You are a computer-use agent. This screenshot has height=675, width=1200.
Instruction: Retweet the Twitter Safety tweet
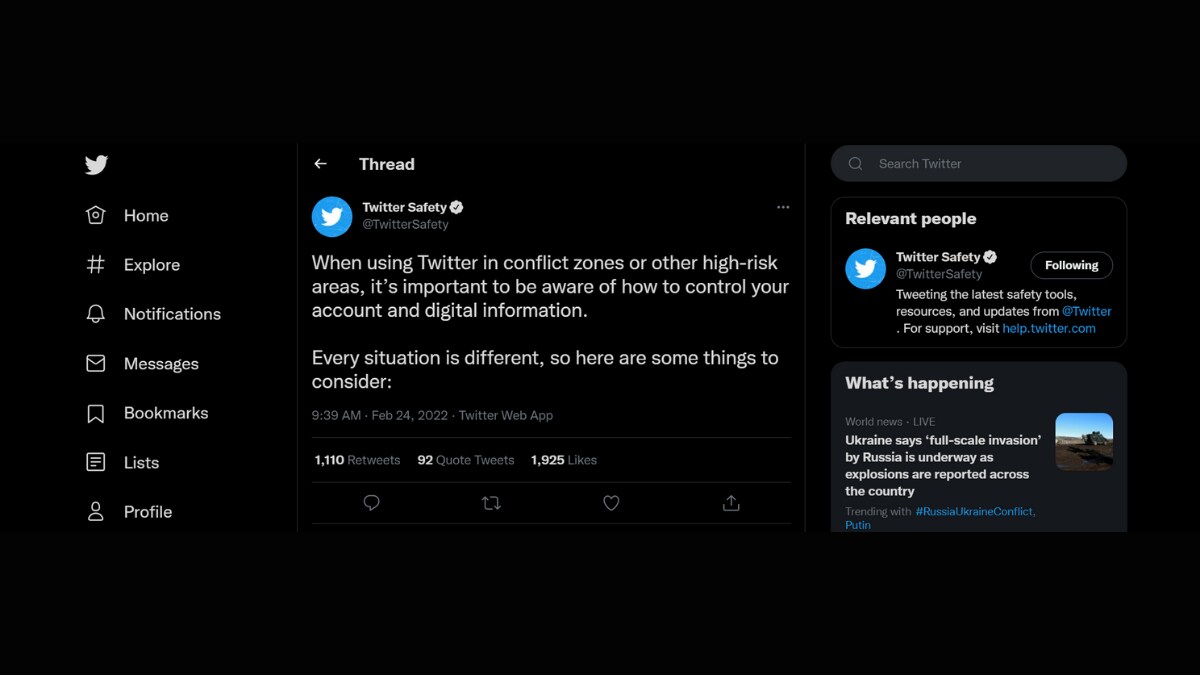[491, 503]
